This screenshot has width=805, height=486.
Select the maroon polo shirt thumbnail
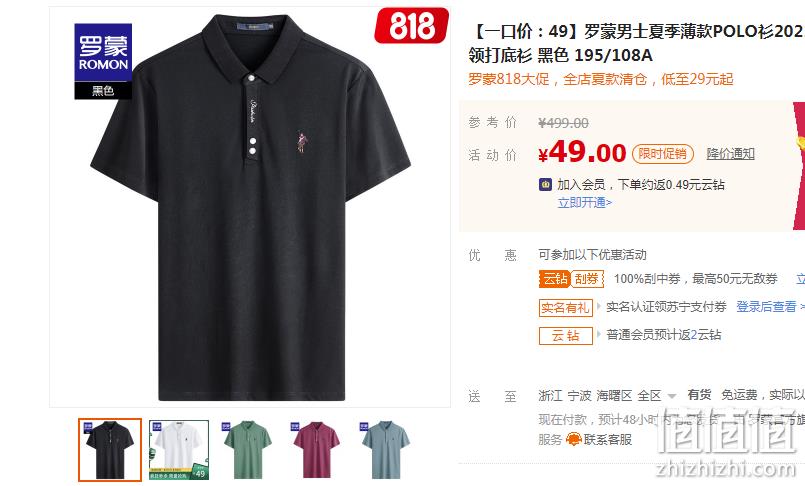point(316,450)
